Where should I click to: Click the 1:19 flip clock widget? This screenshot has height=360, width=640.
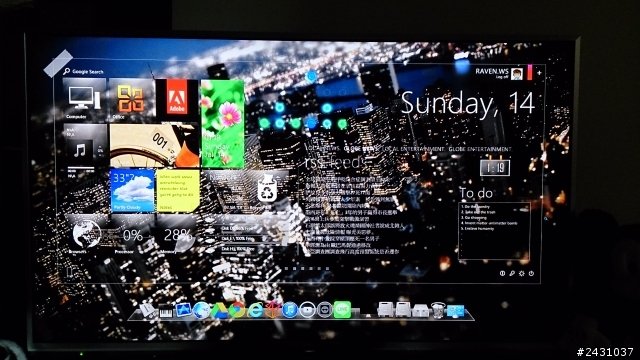495,167
